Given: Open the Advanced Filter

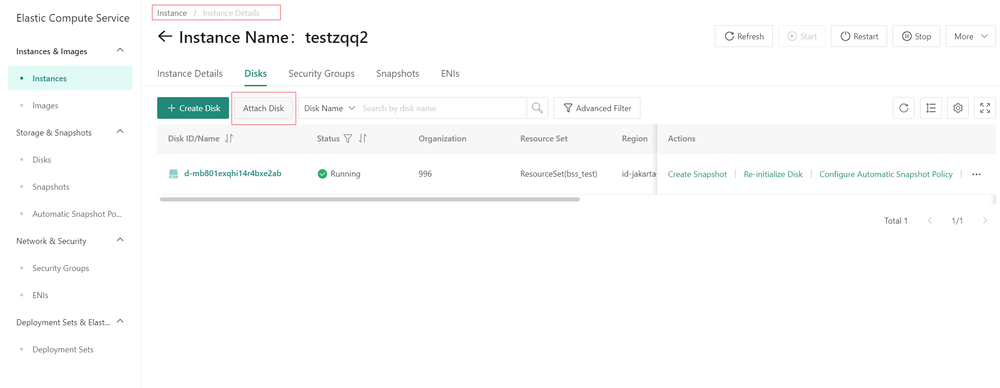Looking at the screenshot, I should 597,108.
